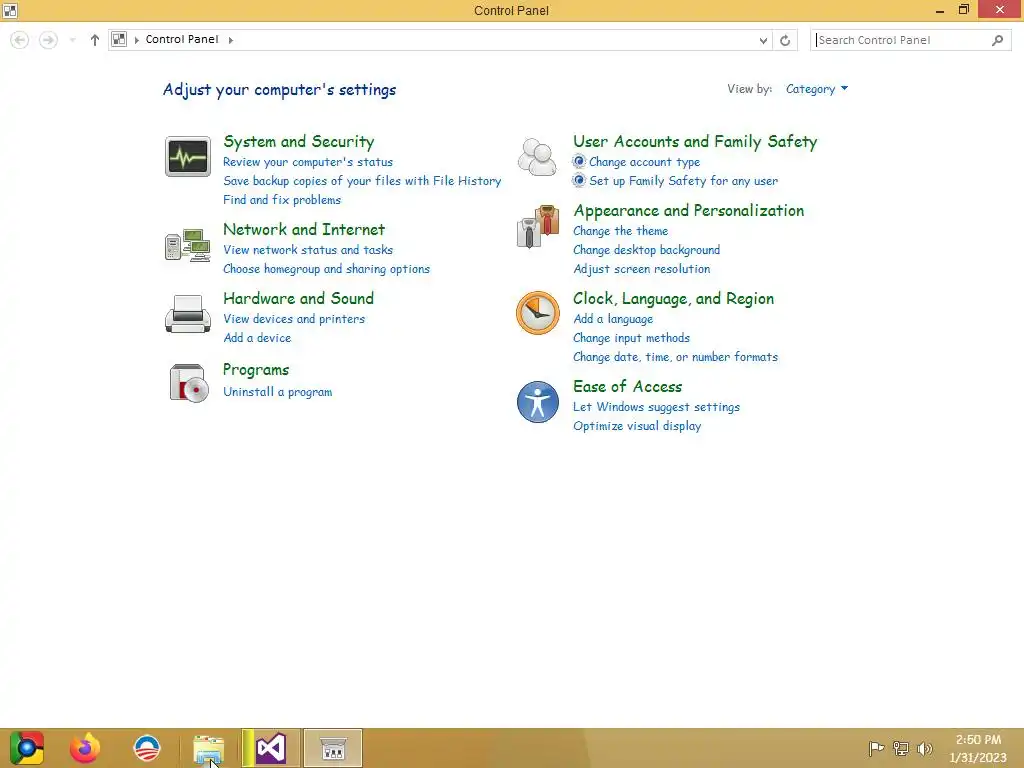Open File Explorer from the taskbar
The image size is (1024, 768).
coord(209,749)
